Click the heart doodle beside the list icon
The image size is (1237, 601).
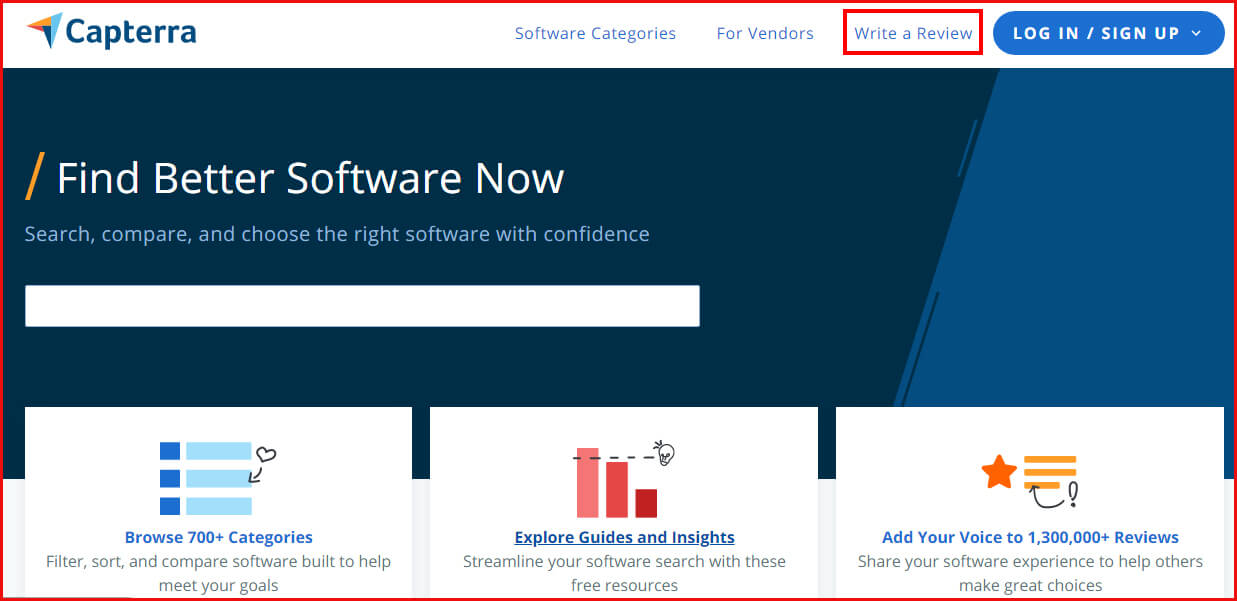point(265,455)
